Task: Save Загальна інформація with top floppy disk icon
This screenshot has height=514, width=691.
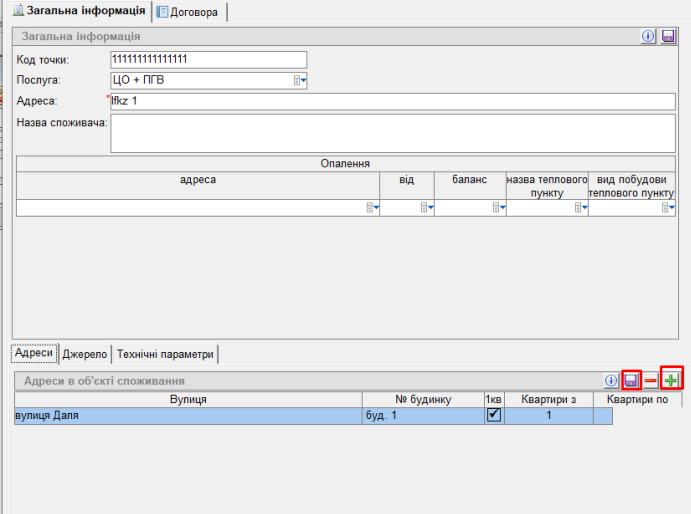Action: click(668, 36)
